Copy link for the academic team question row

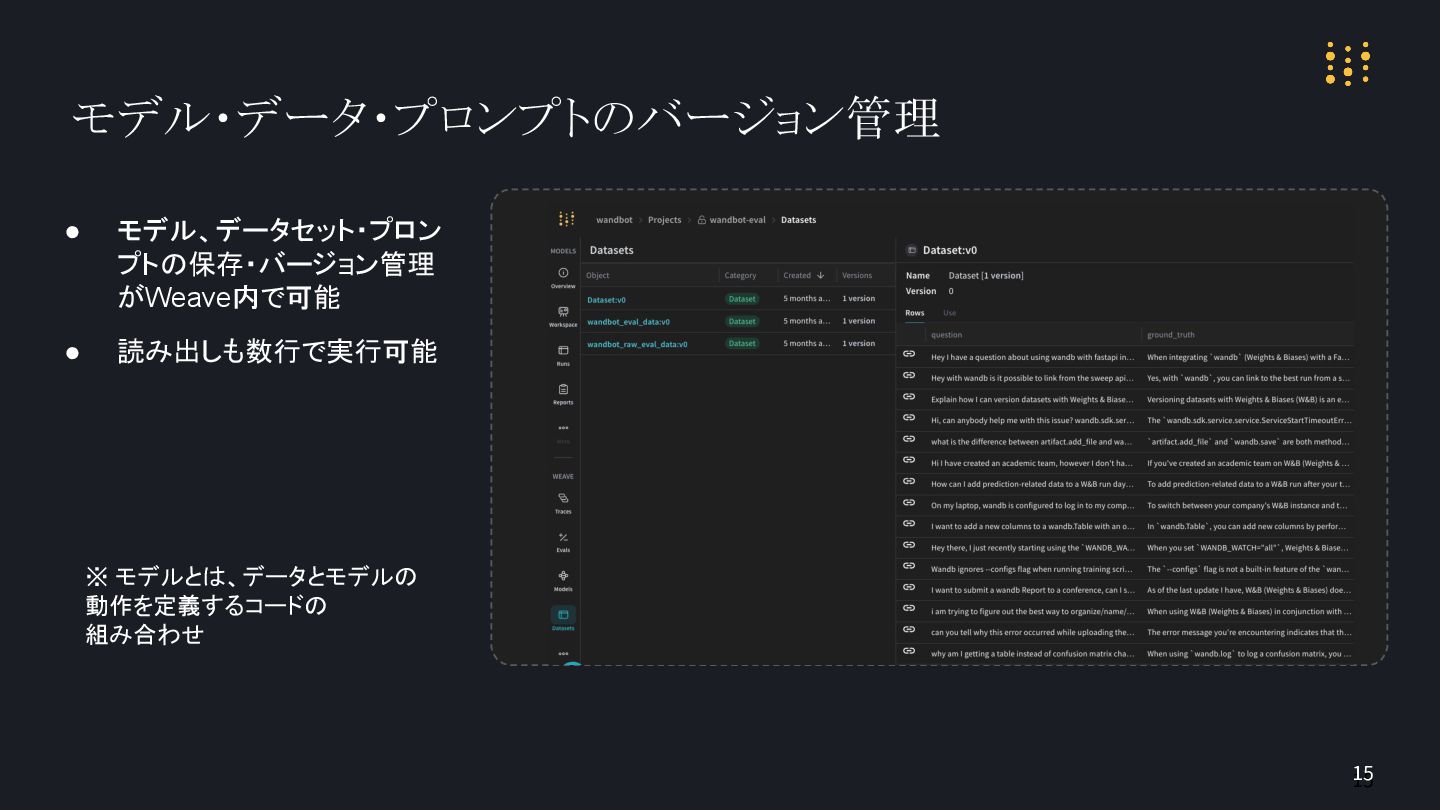909,460
